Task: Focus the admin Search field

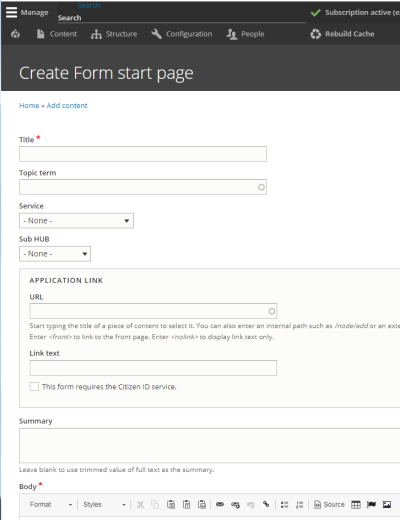Action: (182, 18)
